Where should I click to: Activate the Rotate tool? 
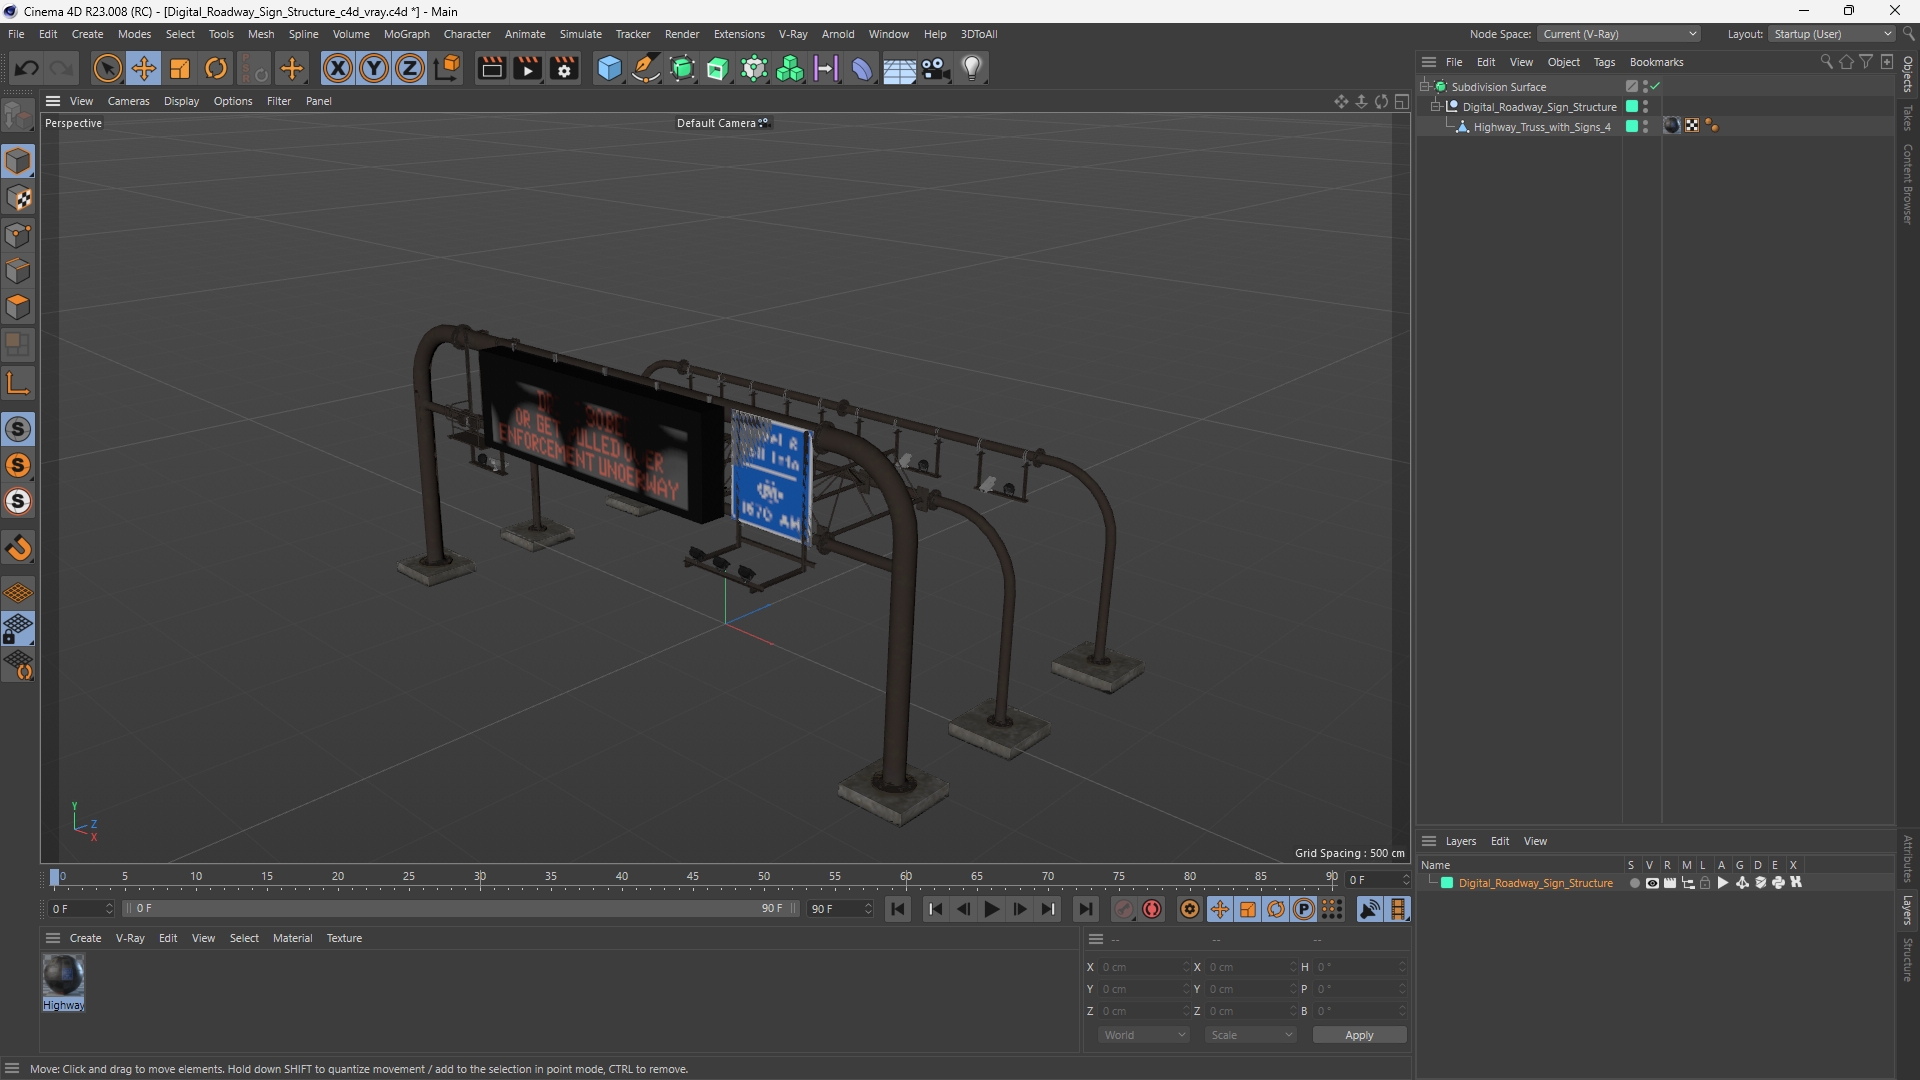[216, 68]
